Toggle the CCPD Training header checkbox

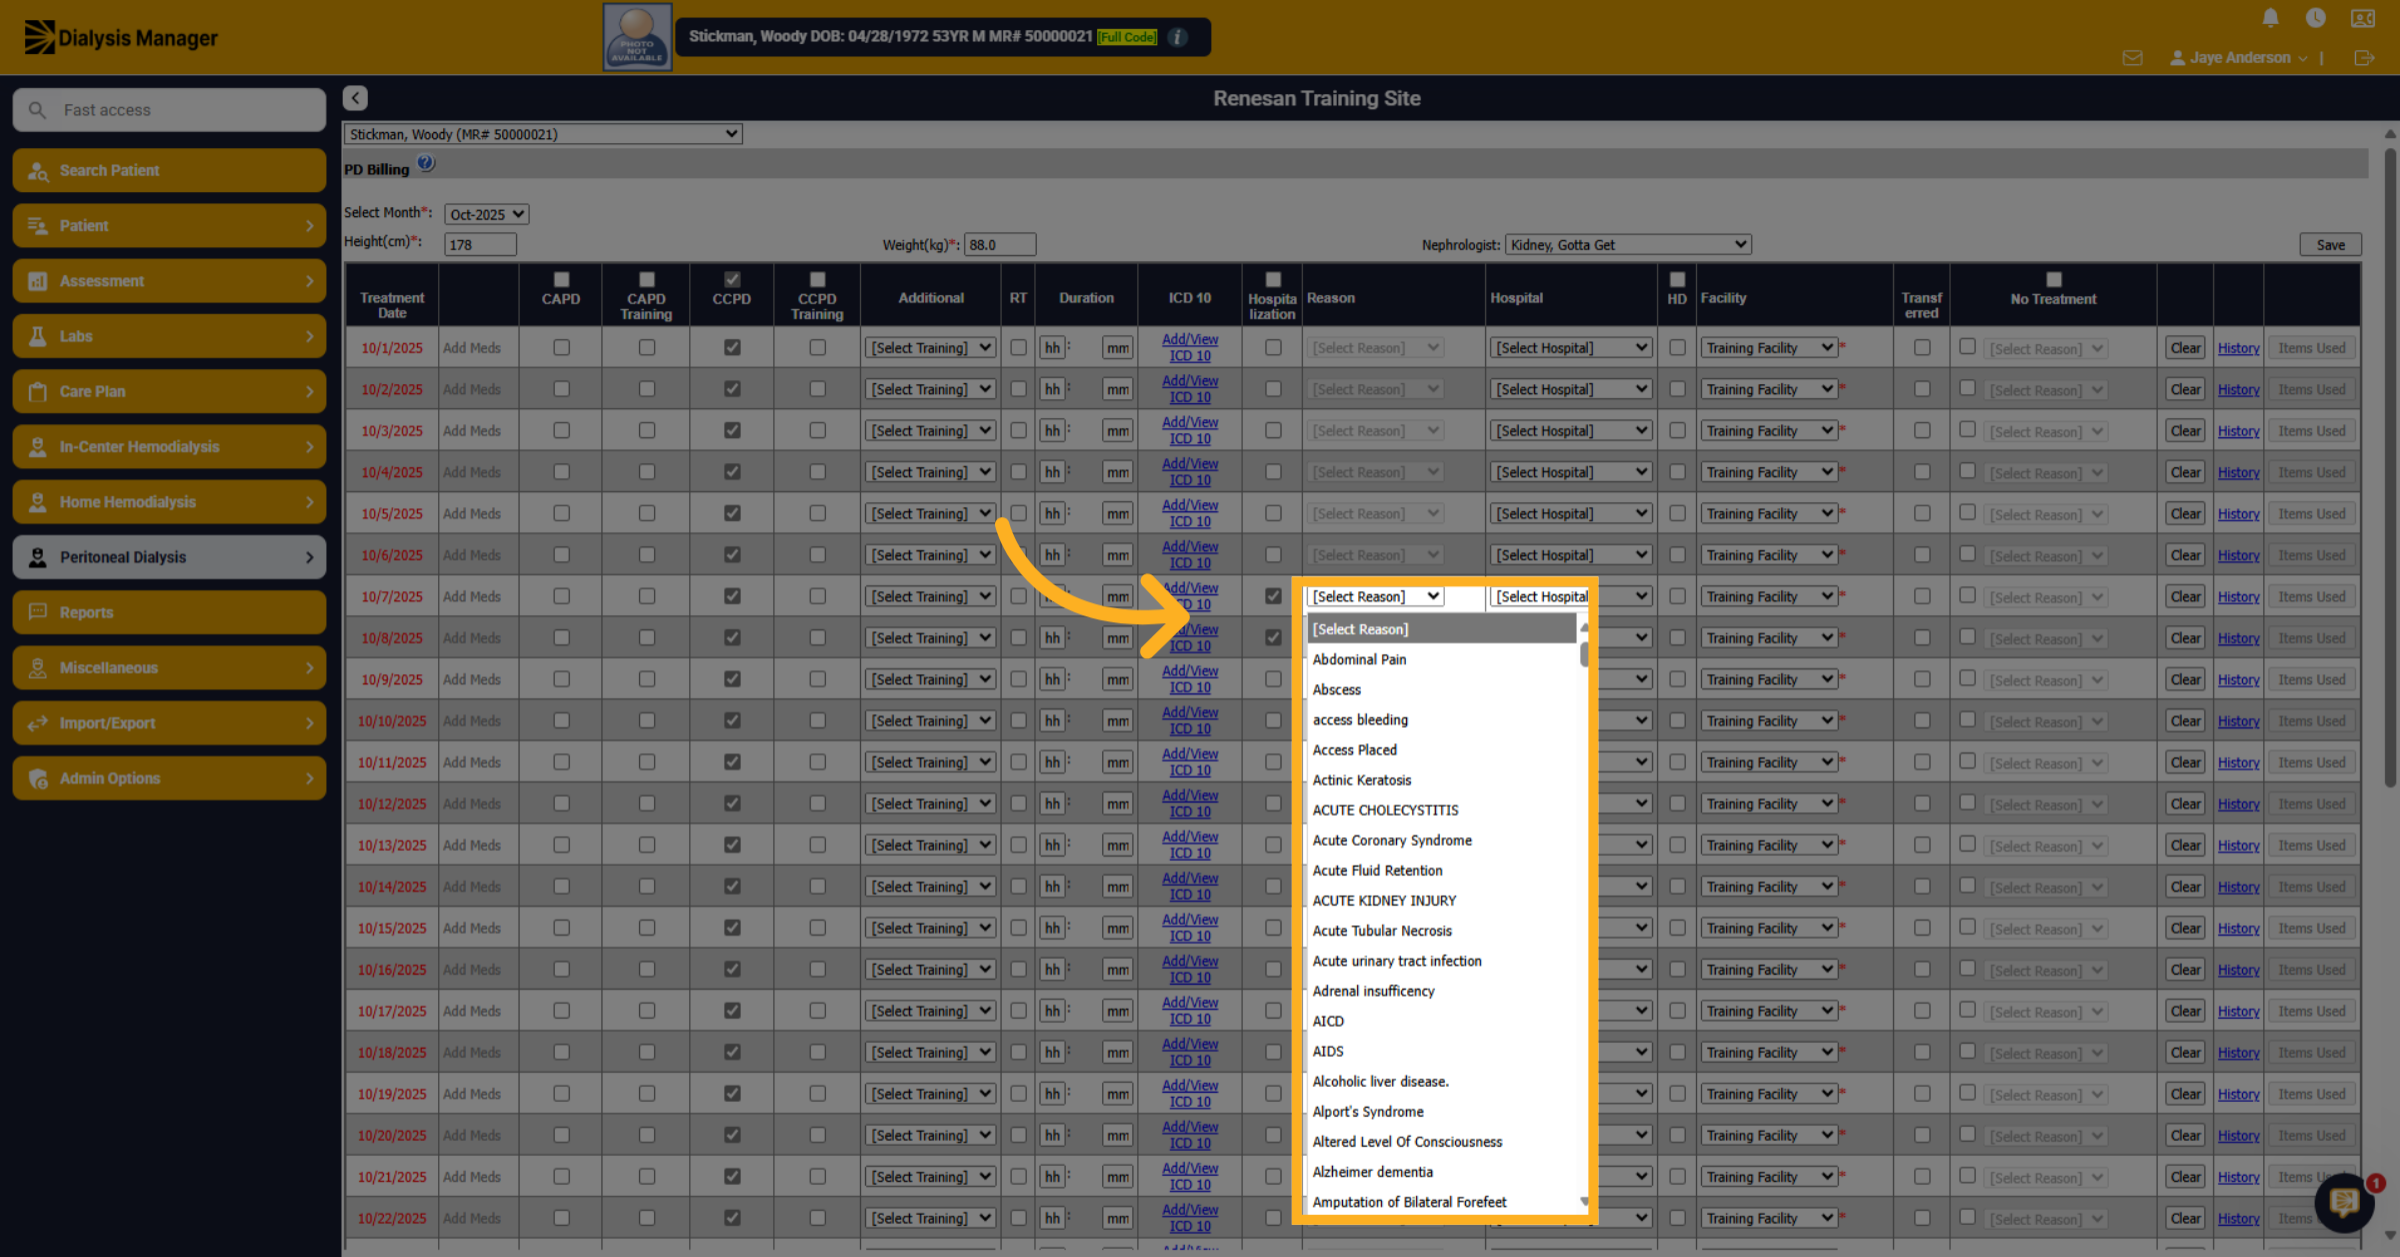tap(817, 280)
